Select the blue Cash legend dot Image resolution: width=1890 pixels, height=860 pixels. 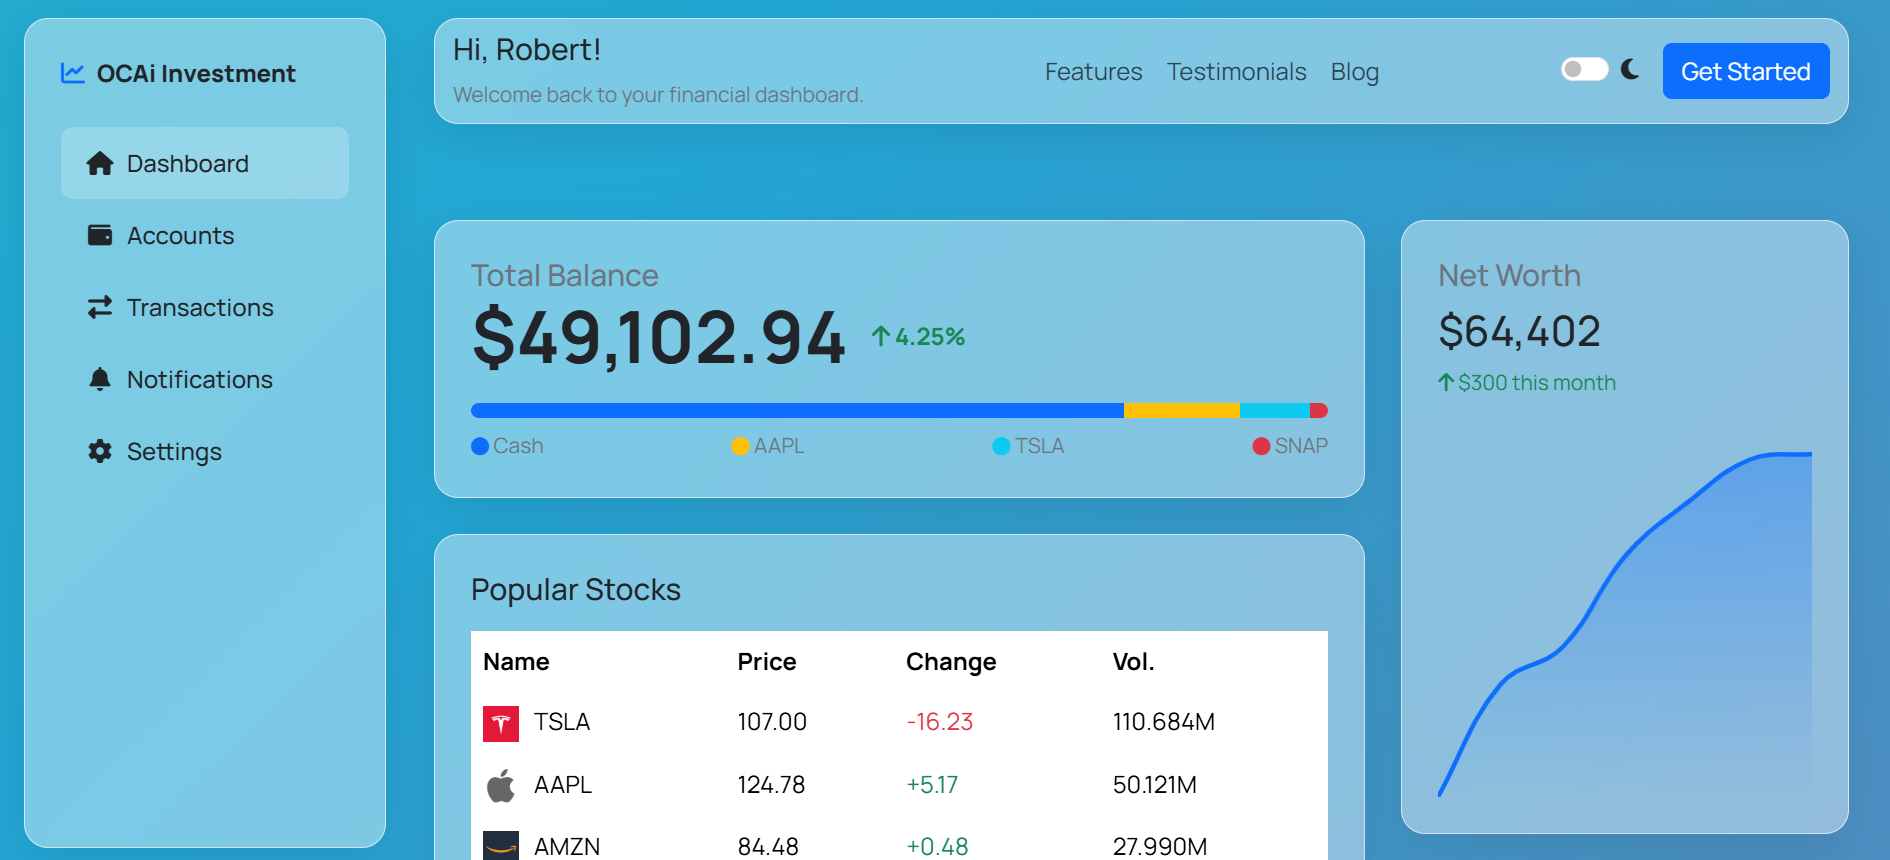[480, 446]
